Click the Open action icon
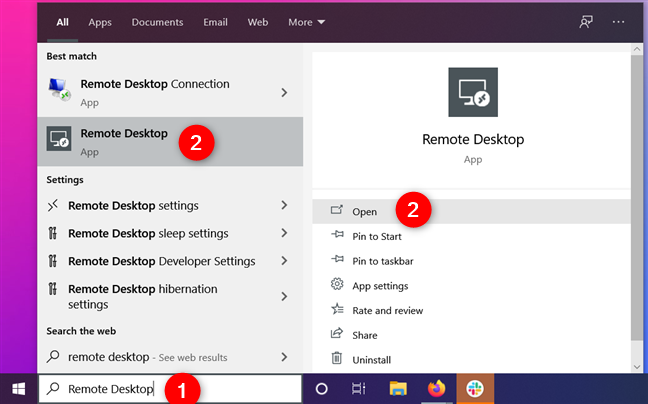This screenshot has height=404, width=648. point(337,210)
